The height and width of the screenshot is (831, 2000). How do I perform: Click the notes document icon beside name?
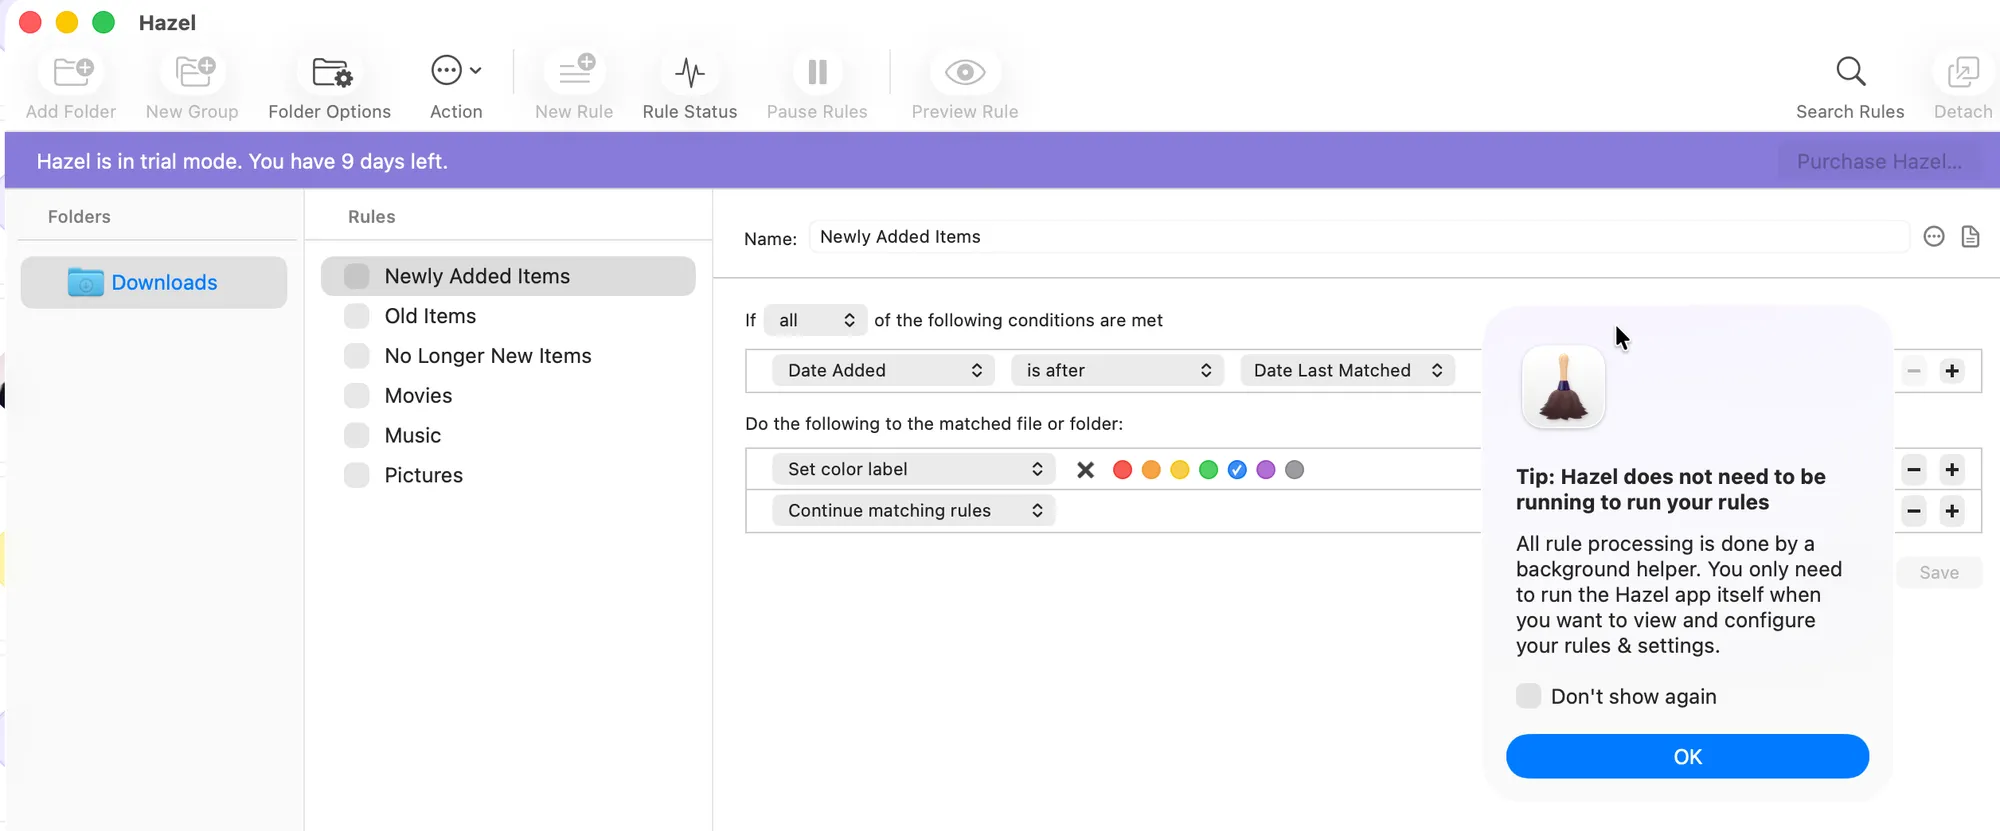tap(1970, 237)
